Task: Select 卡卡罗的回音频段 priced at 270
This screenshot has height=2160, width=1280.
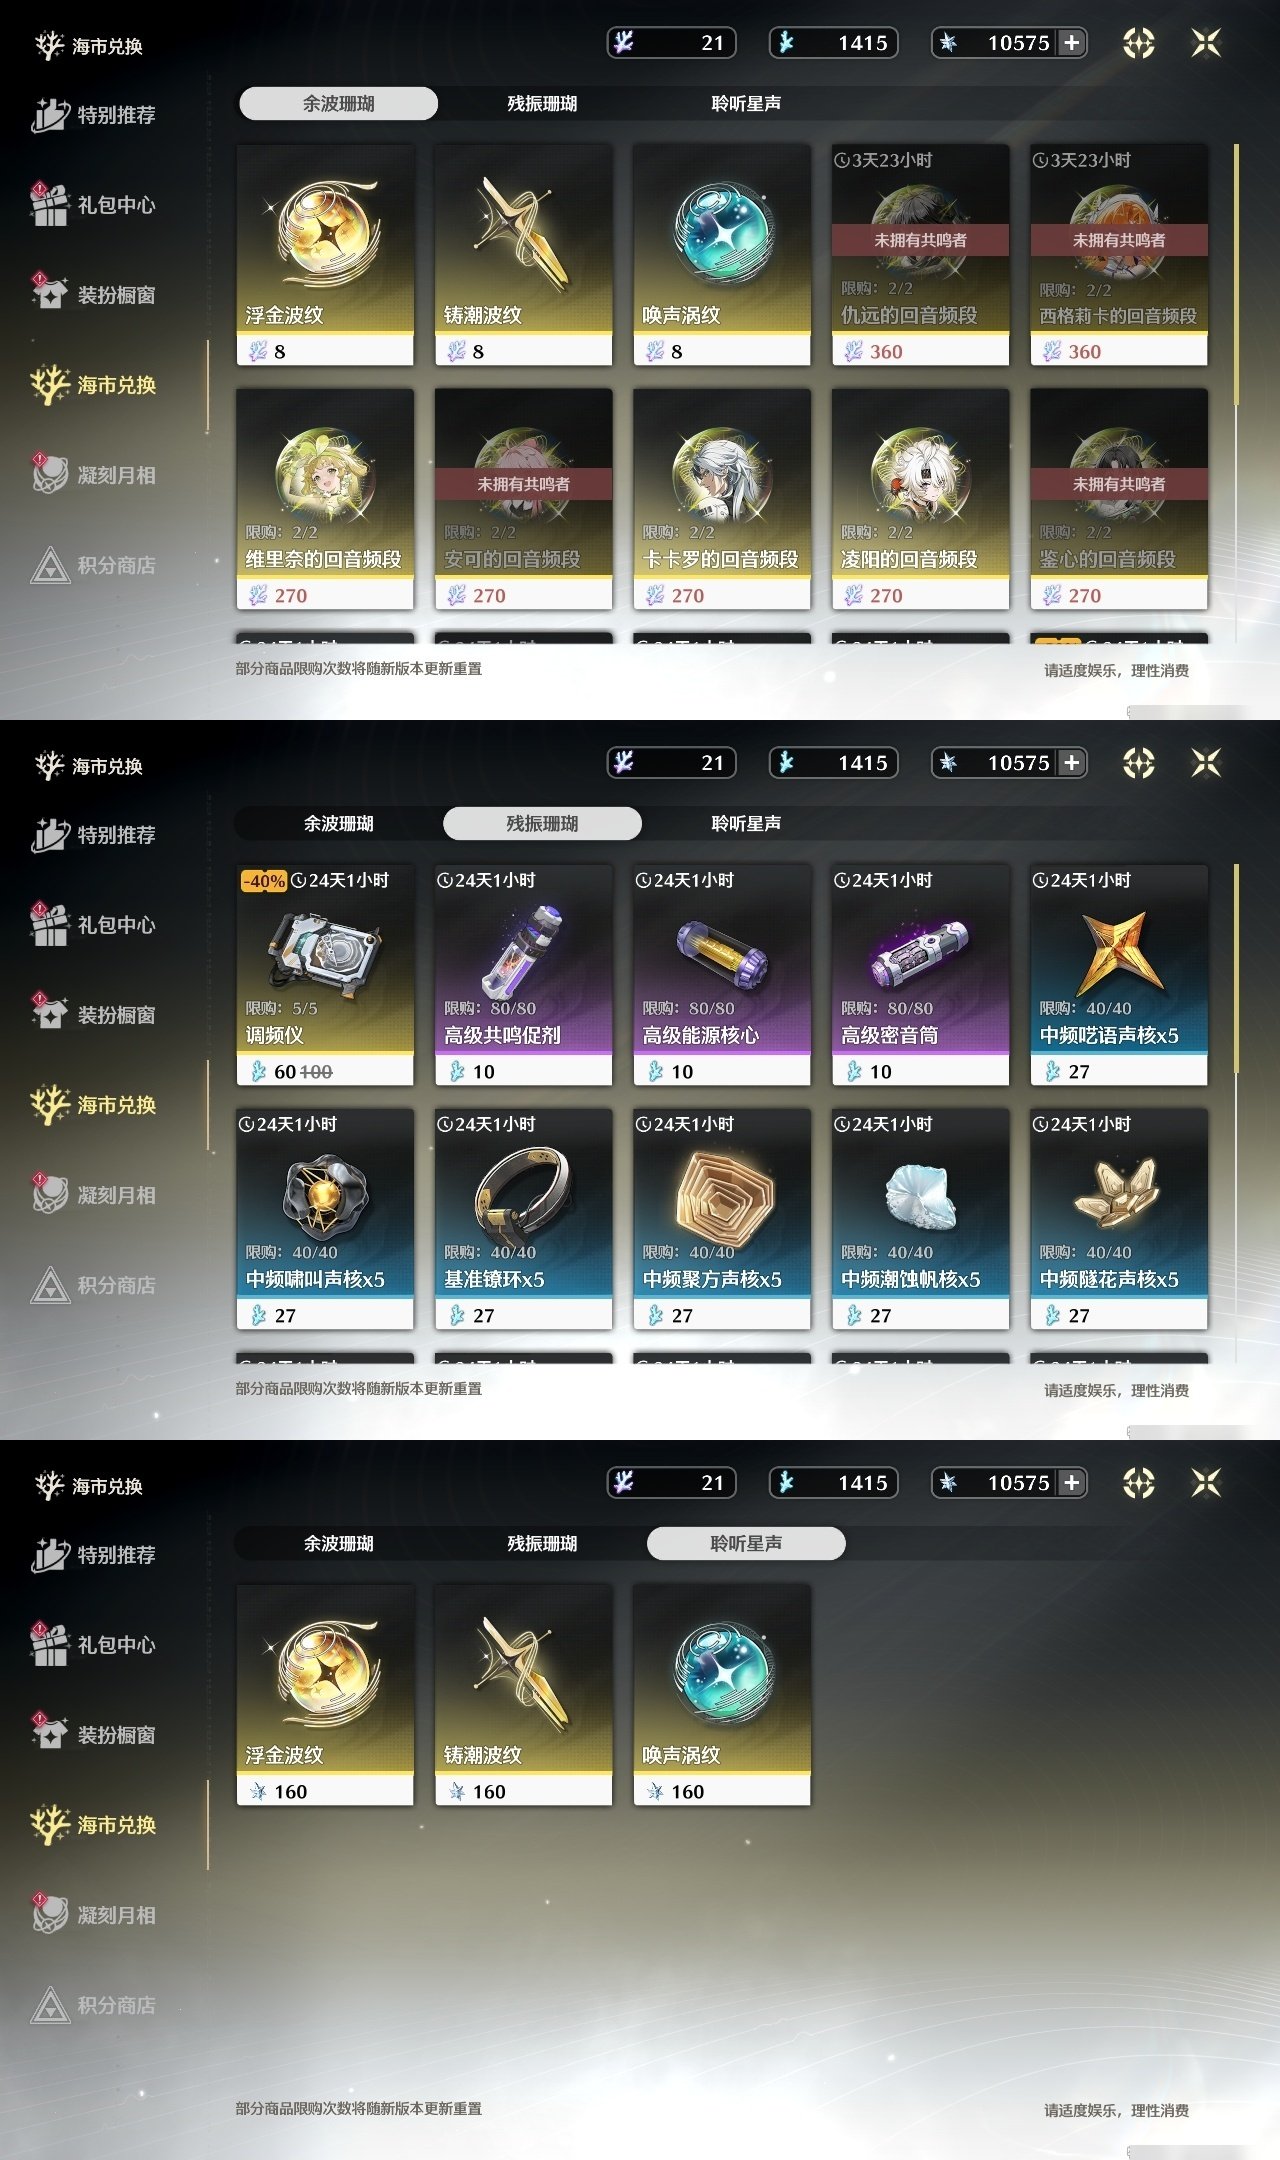Action: [722, 499]
